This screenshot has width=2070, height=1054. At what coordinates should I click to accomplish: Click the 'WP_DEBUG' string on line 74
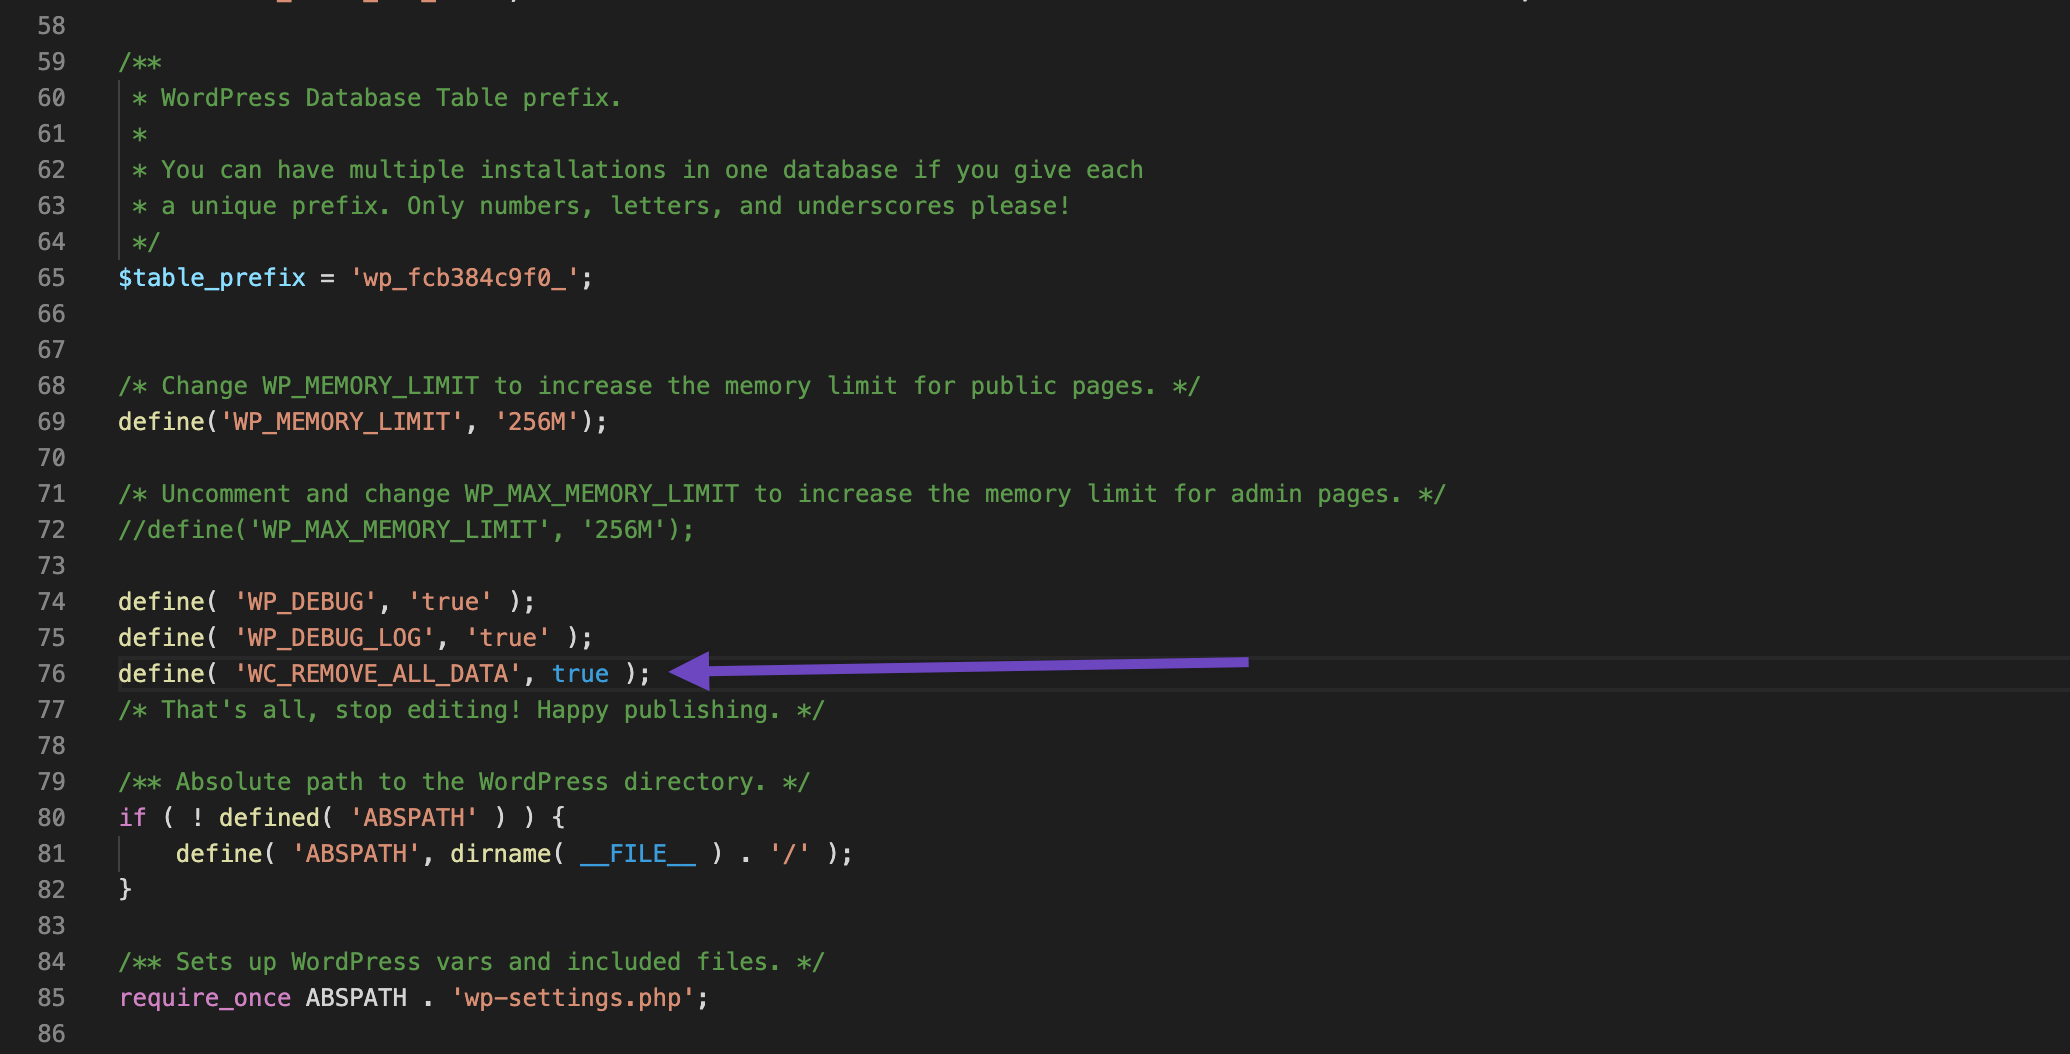305,602
